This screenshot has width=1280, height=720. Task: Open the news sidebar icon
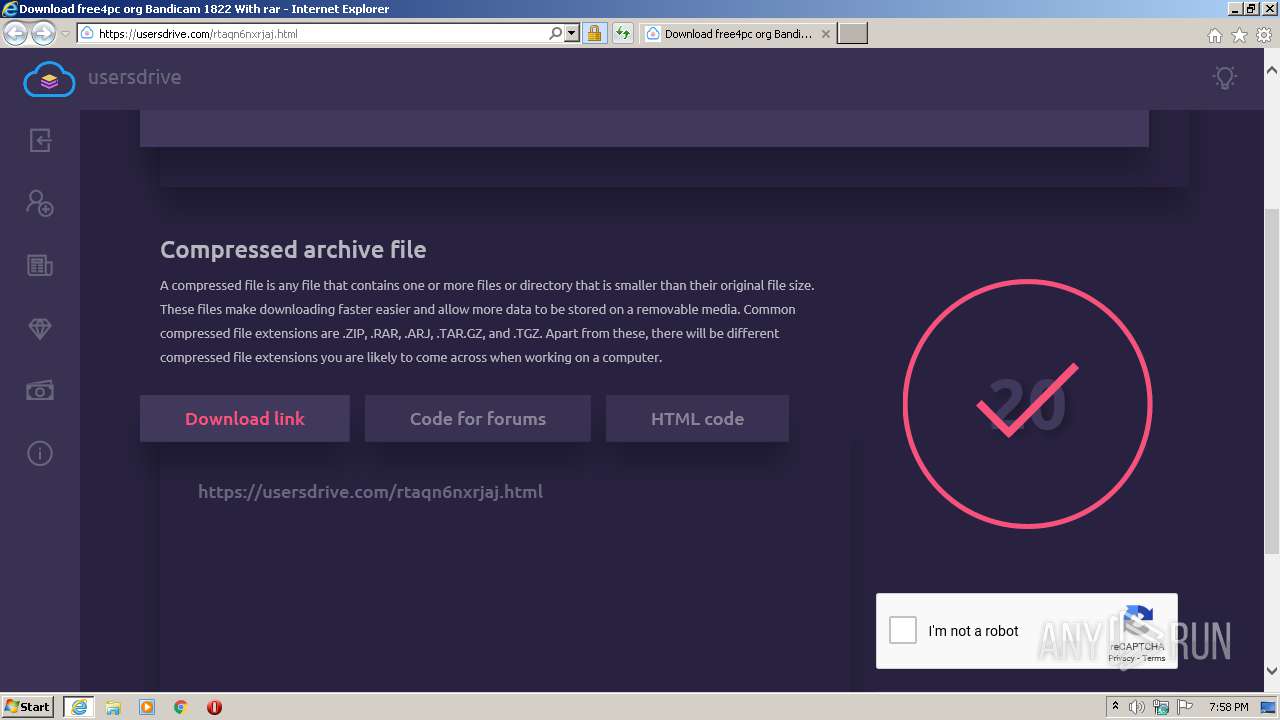click(40, 265)
